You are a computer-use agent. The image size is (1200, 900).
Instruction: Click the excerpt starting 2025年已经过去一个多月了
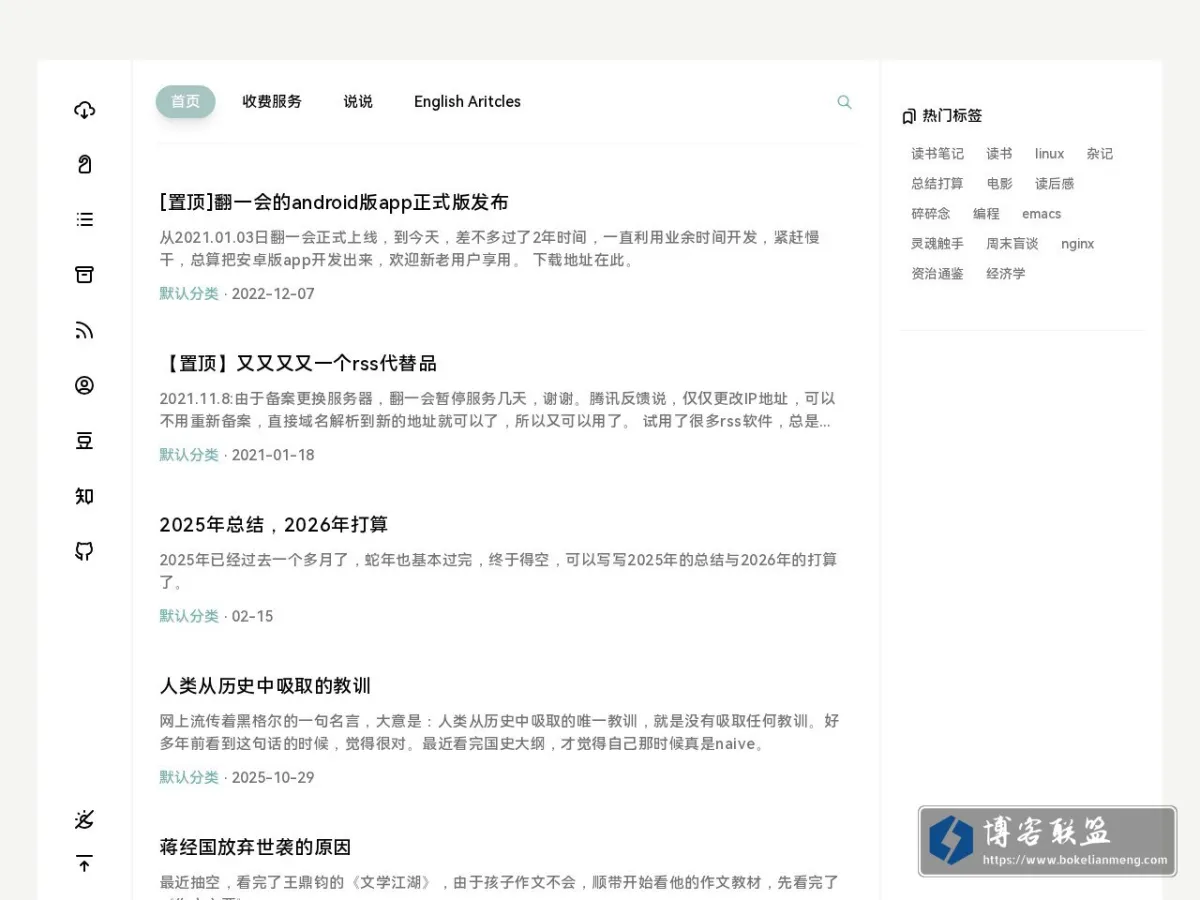498,571
